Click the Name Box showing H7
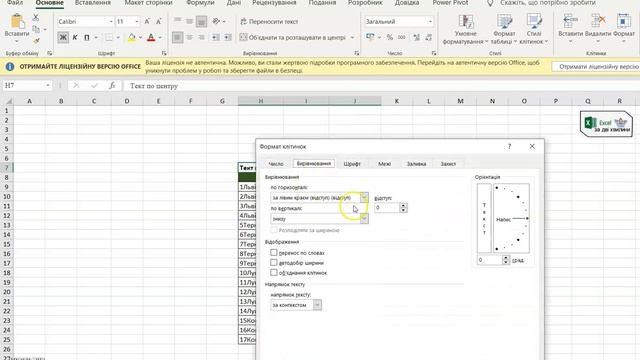Image resolution: width=640 pixels, height=360 pixels. [27, 85]
